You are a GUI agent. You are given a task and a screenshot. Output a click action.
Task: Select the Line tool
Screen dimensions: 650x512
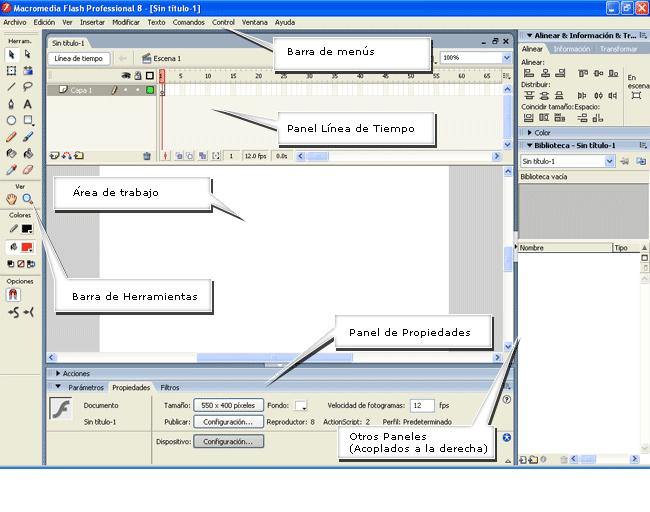pyautogui.click(x=11, y=87)
